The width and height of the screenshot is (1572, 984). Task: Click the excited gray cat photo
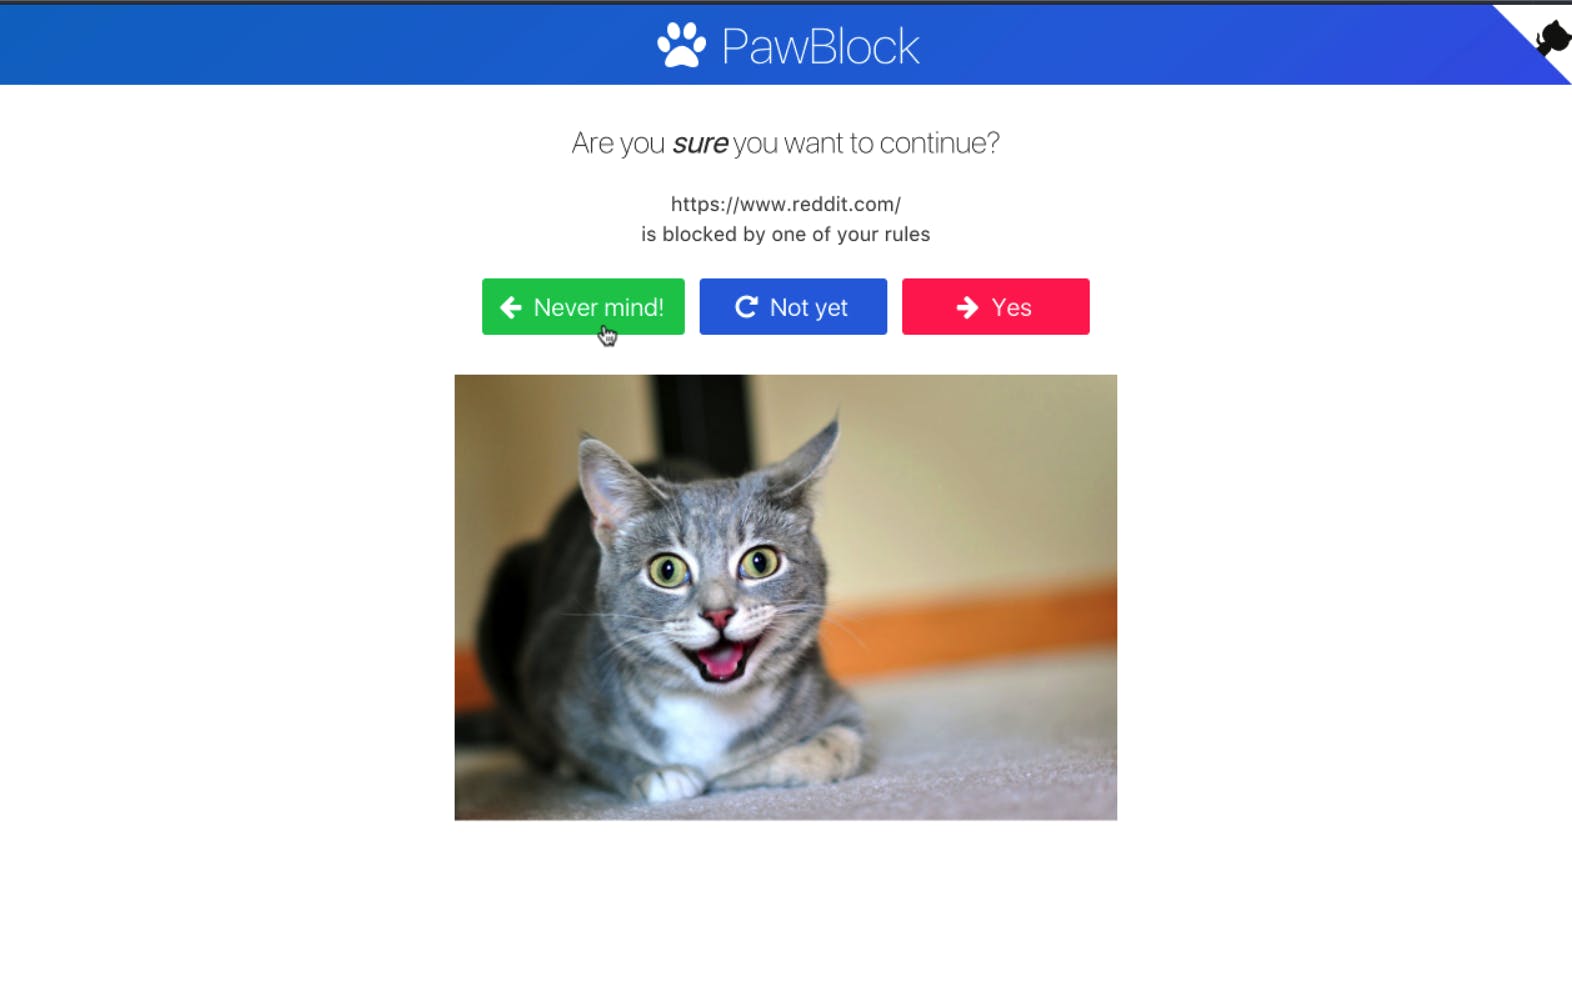point(786,597)
